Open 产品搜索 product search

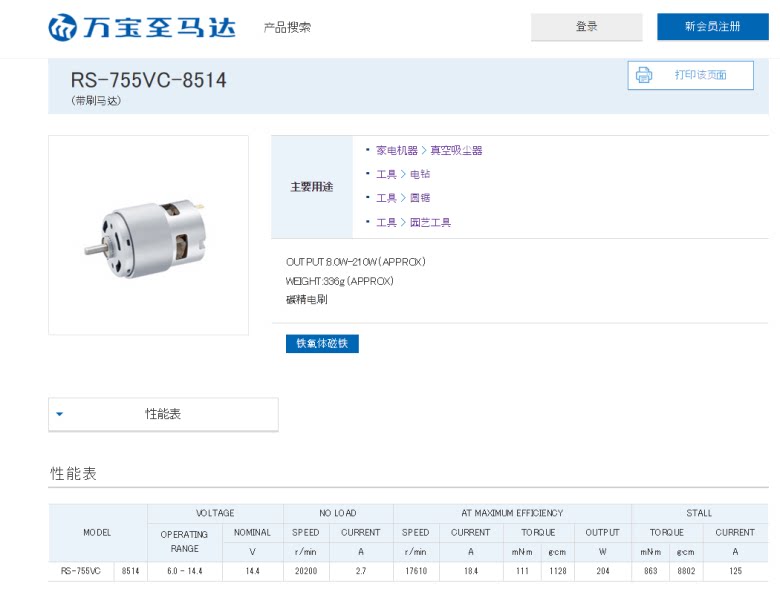click(287, 27)
